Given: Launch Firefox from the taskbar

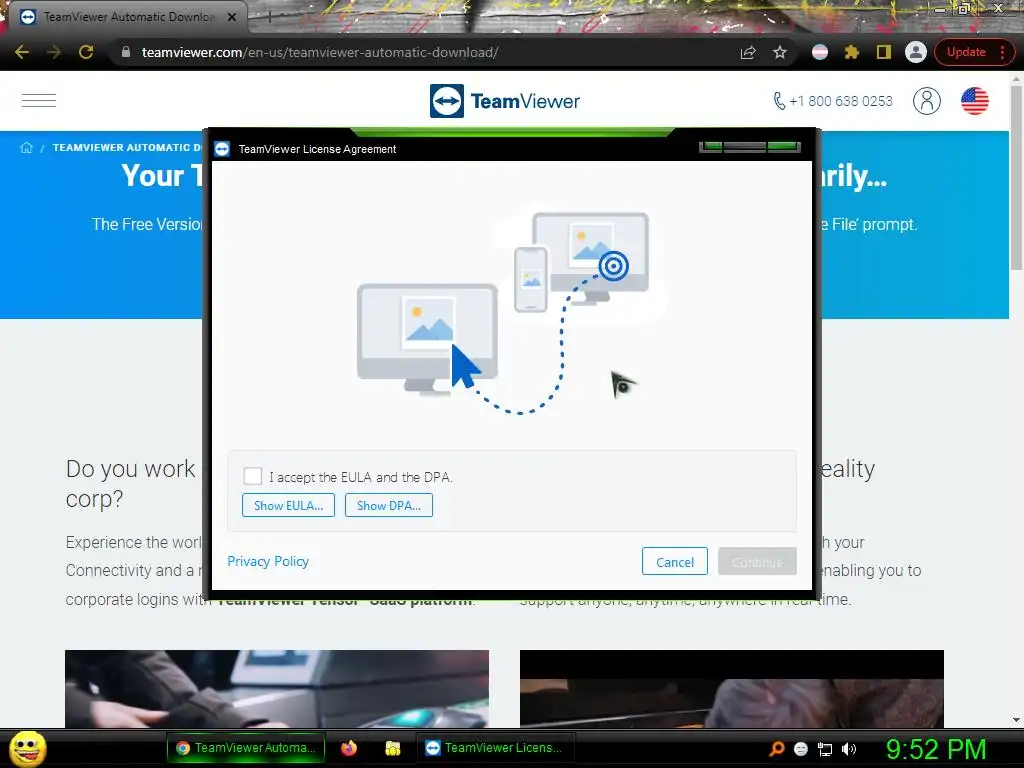Looking at the screenshot, I should click(349, 748).
